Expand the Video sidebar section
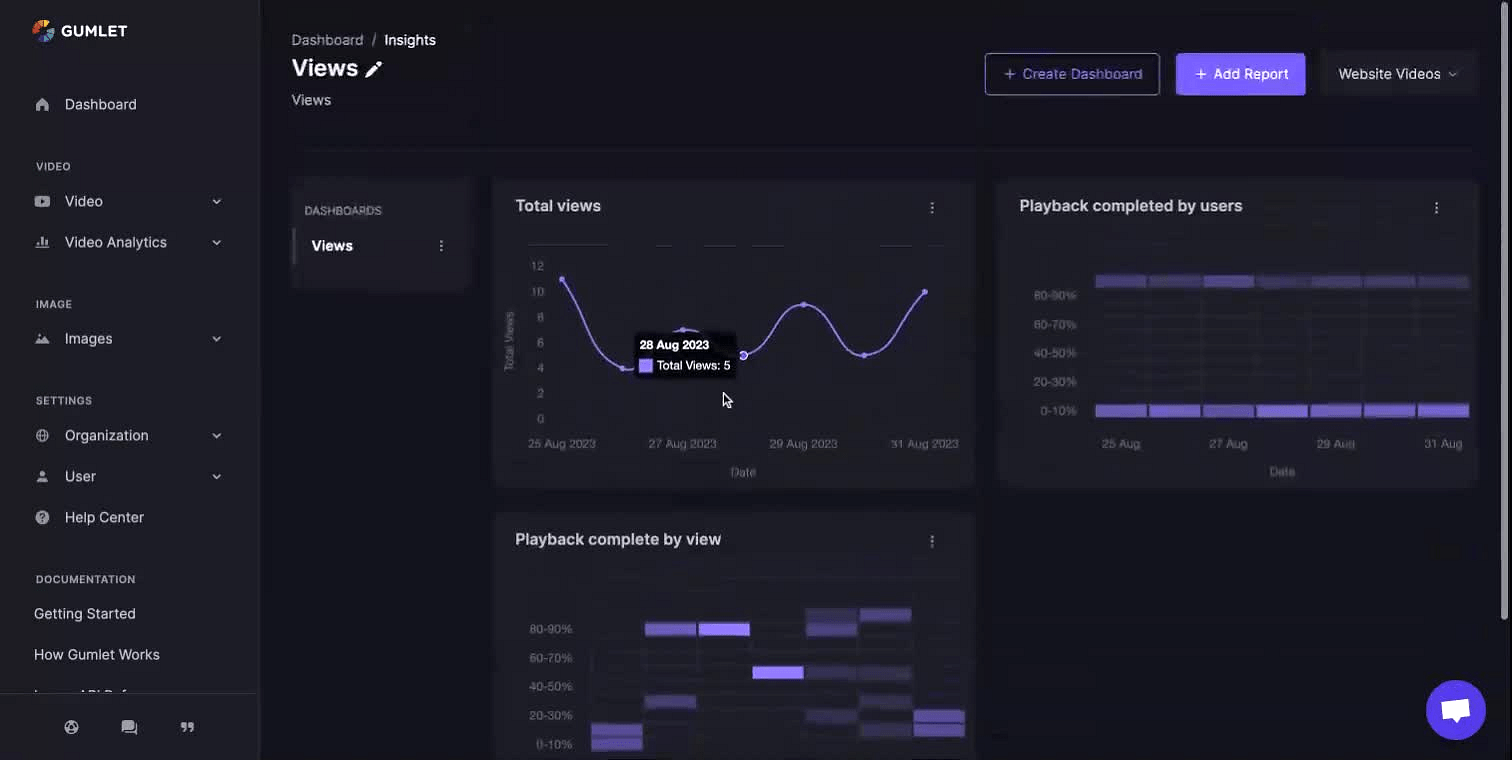1512x760 pixels. pos(129,201)
